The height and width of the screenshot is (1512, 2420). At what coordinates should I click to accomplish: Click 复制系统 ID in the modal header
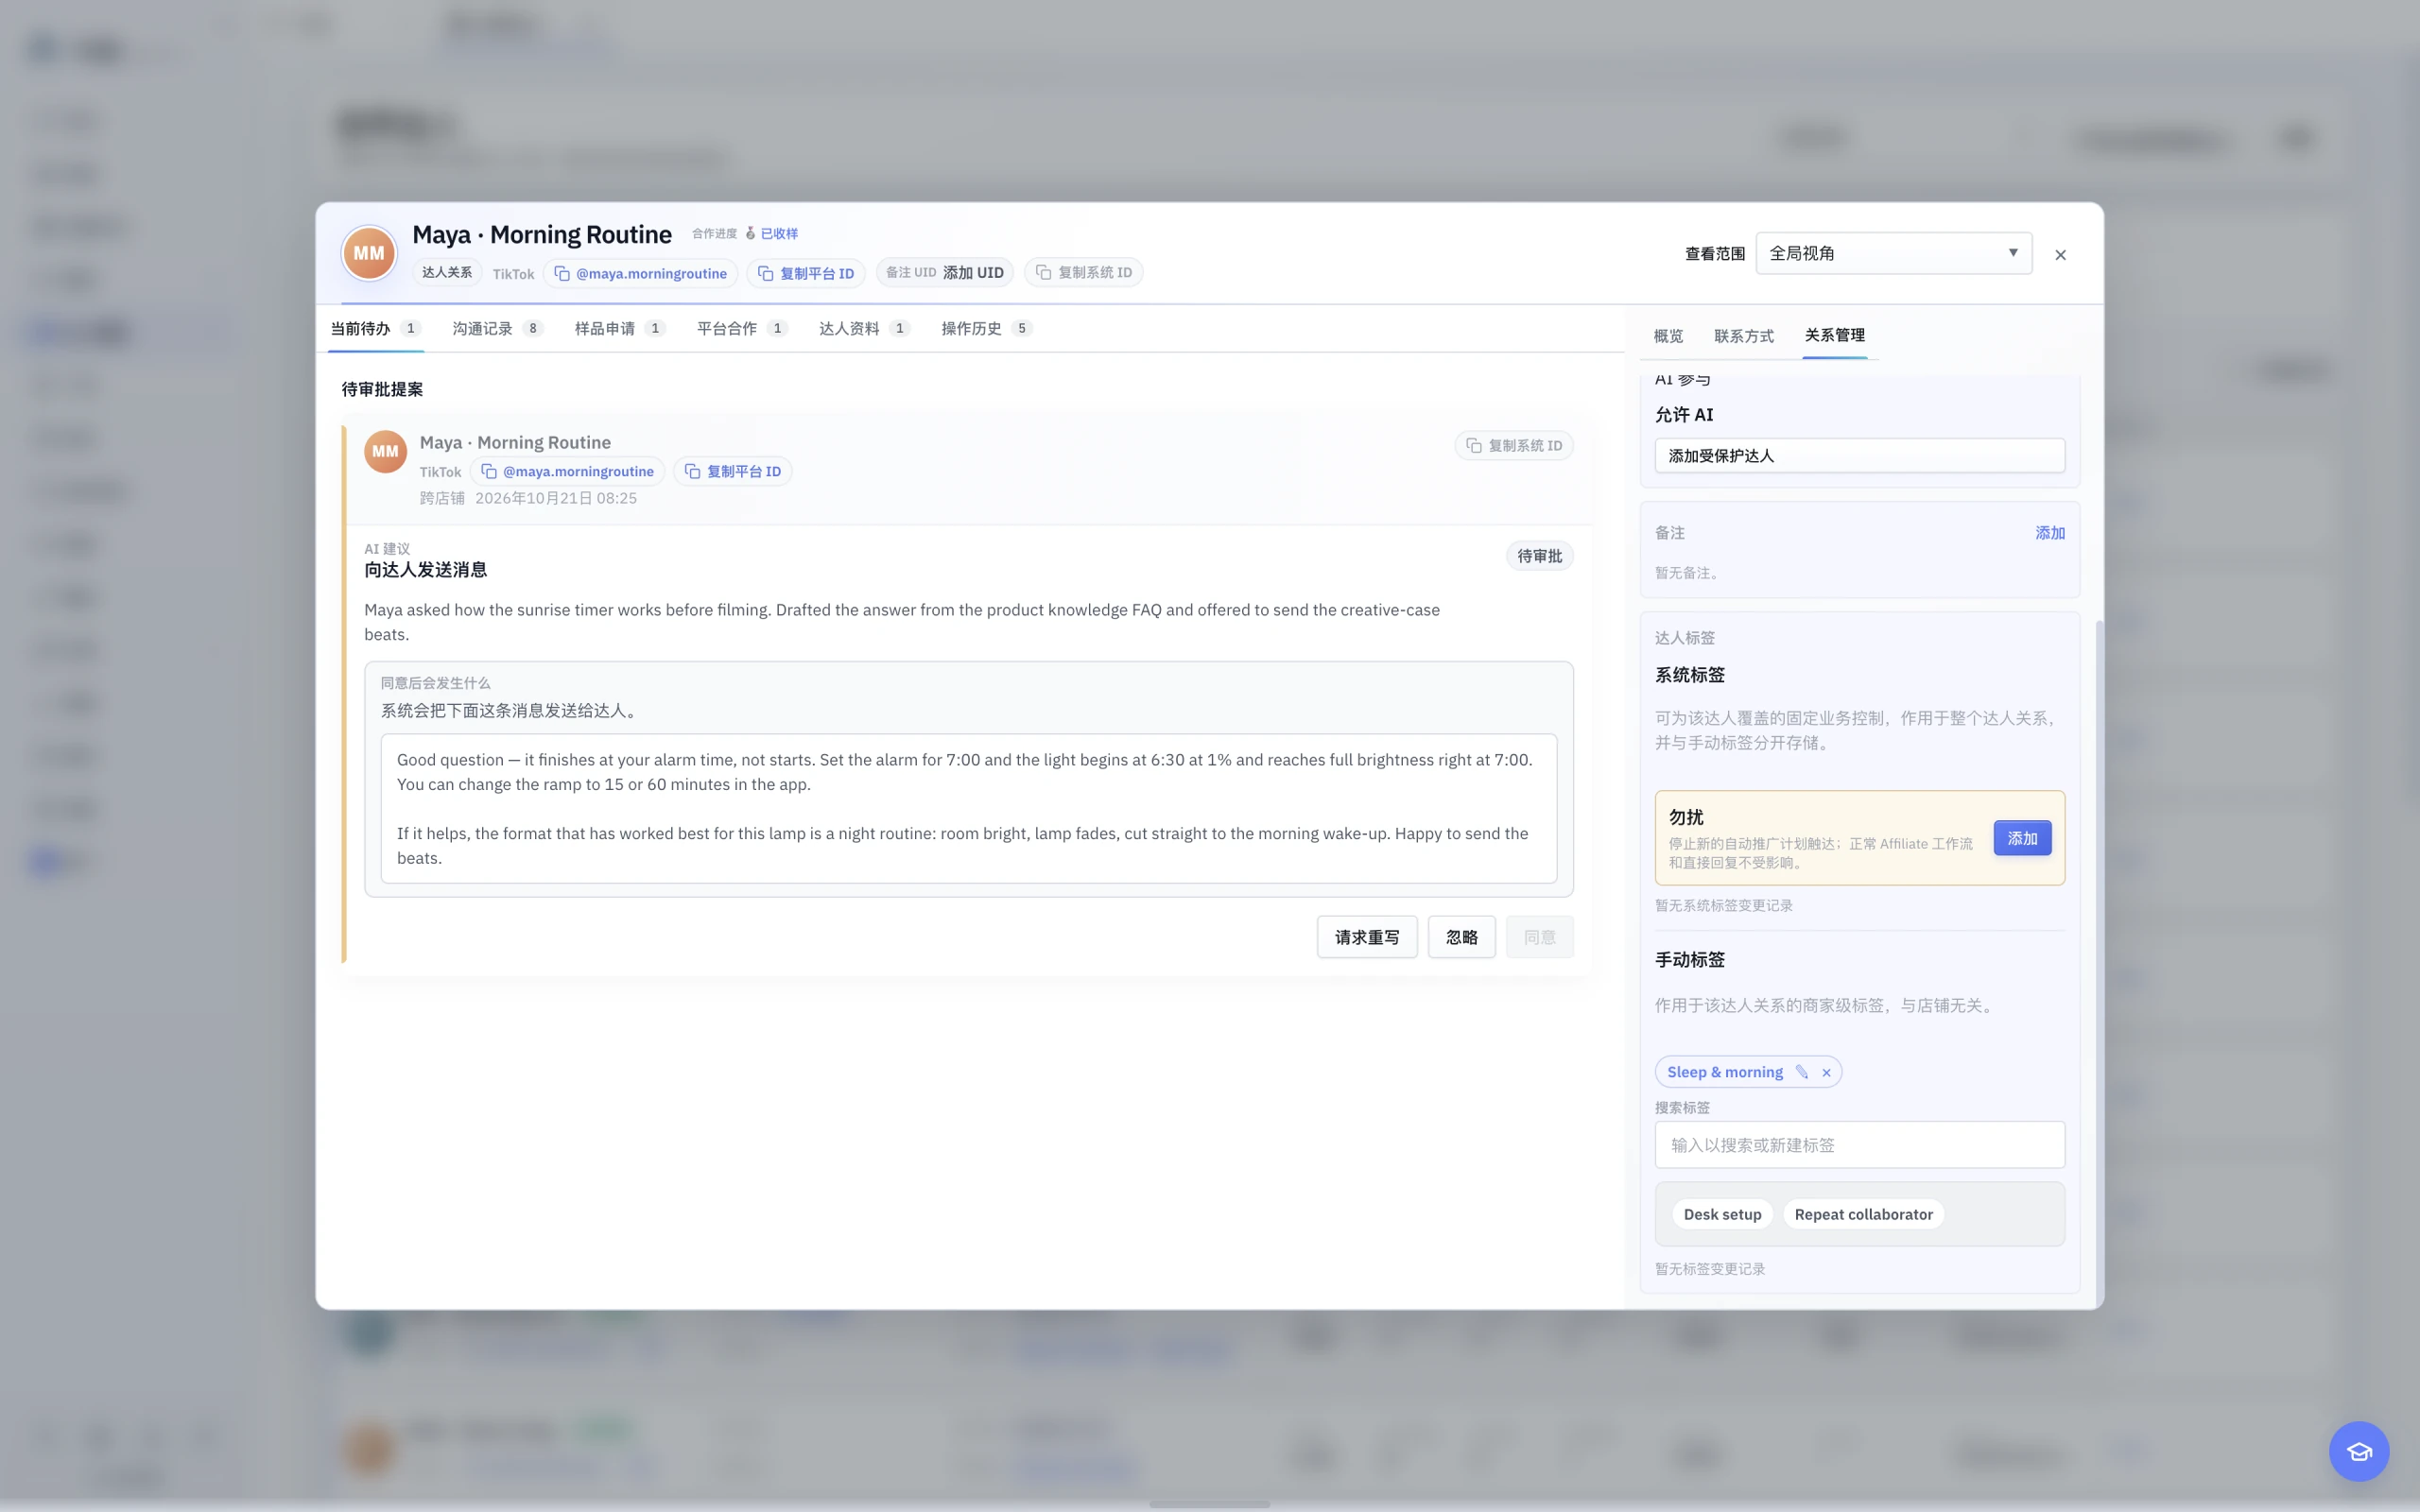point(1084,272)
